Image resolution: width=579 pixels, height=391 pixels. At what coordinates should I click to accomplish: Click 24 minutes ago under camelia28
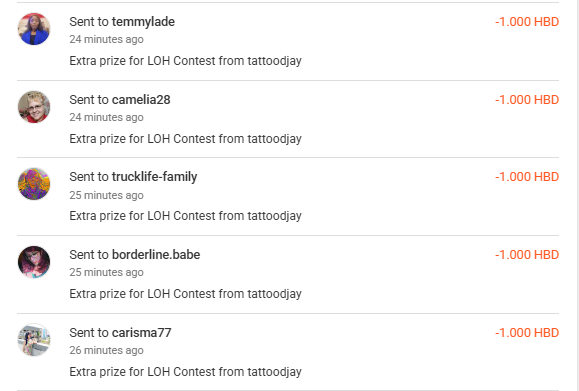point(106,117)
